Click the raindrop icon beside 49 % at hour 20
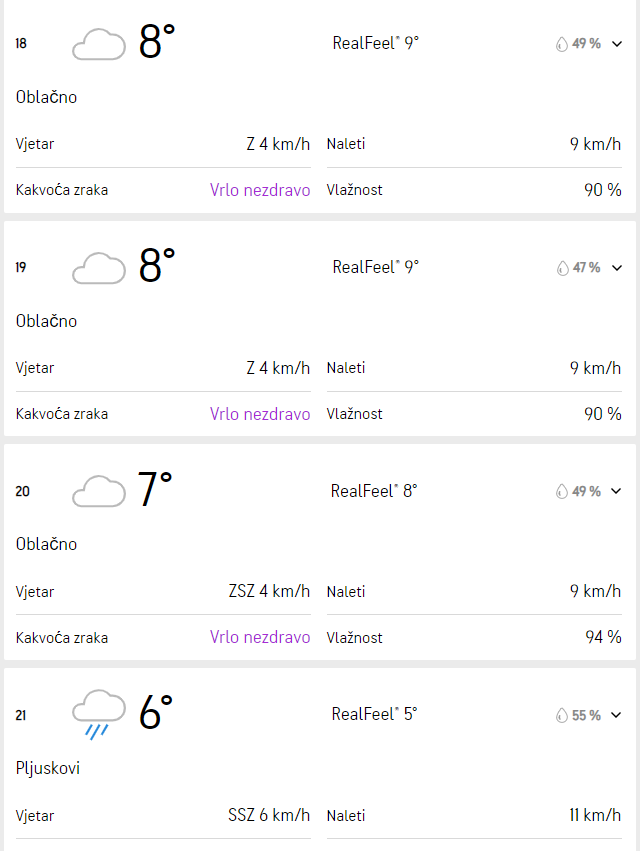Image resolution: width=640 pixels, height=851 pixels. click(562, 491)
